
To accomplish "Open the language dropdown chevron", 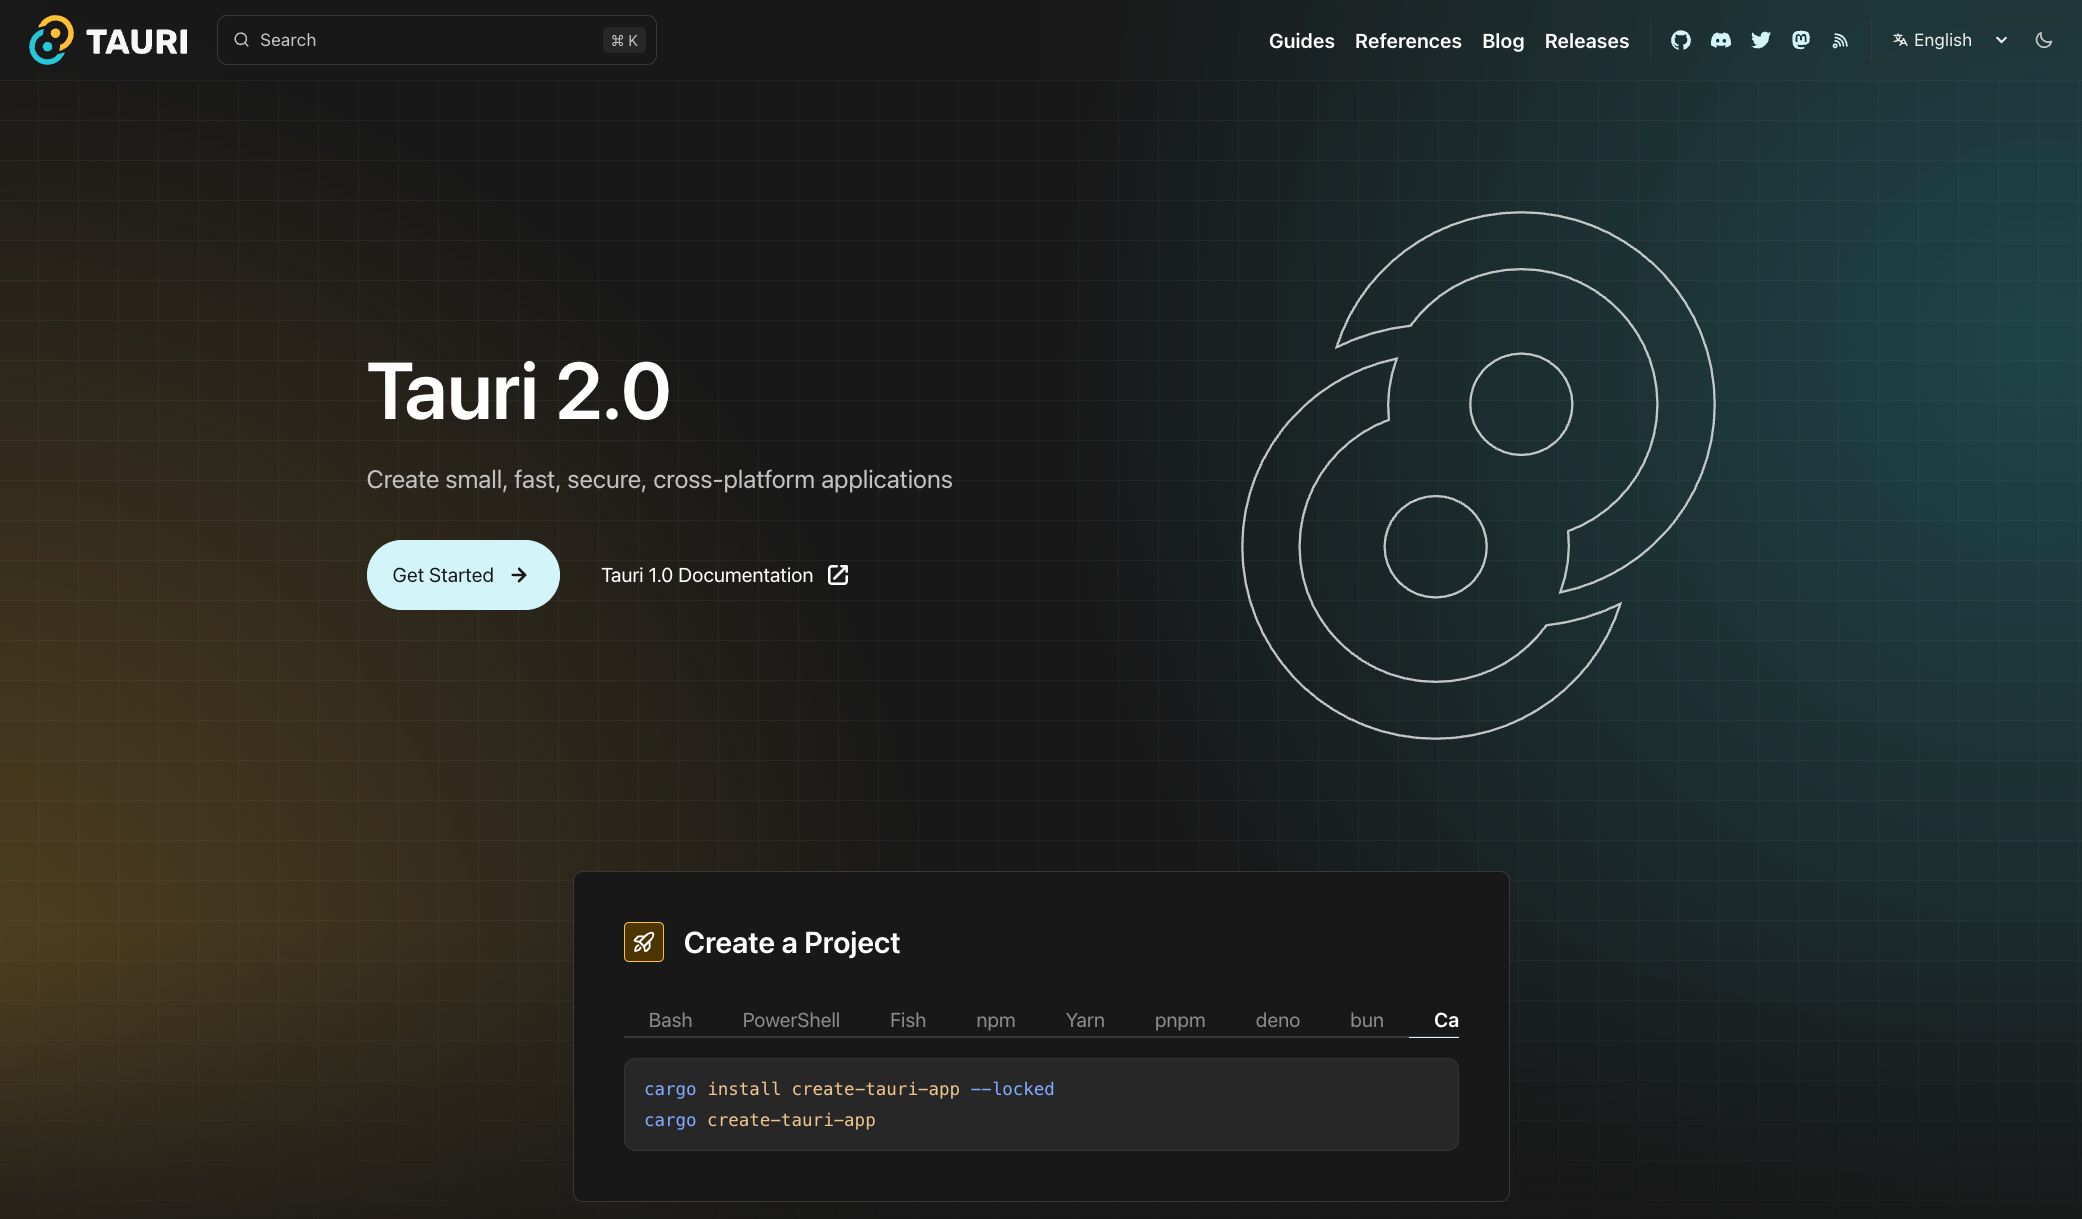I will click(x=2001, y=40).
